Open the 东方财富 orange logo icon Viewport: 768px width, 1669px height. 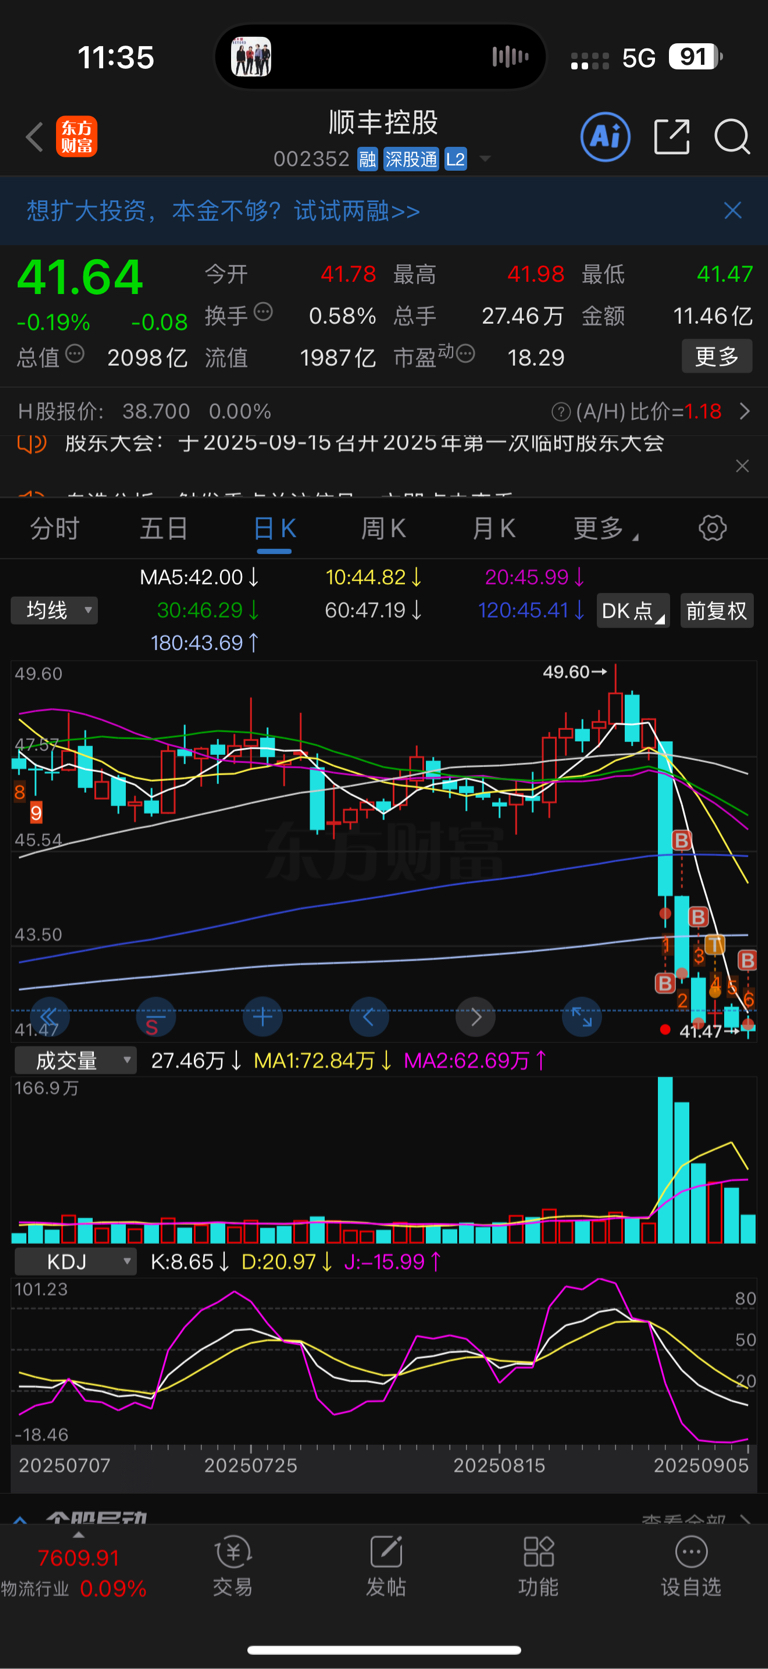coord(77,137)
